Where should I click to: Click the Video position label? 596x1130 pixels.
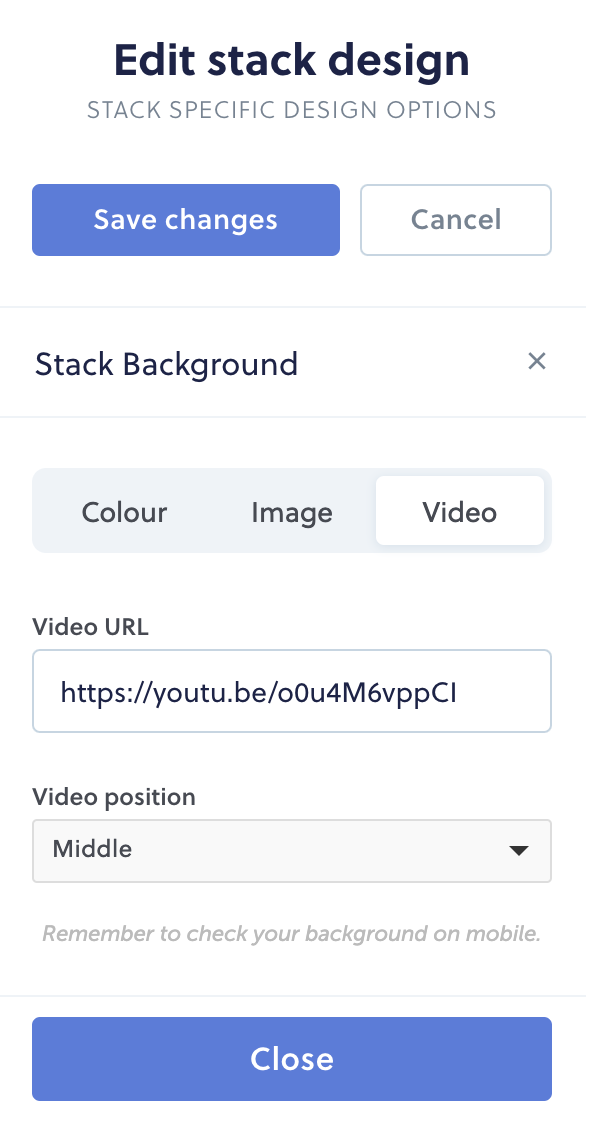tap(114, 796)
